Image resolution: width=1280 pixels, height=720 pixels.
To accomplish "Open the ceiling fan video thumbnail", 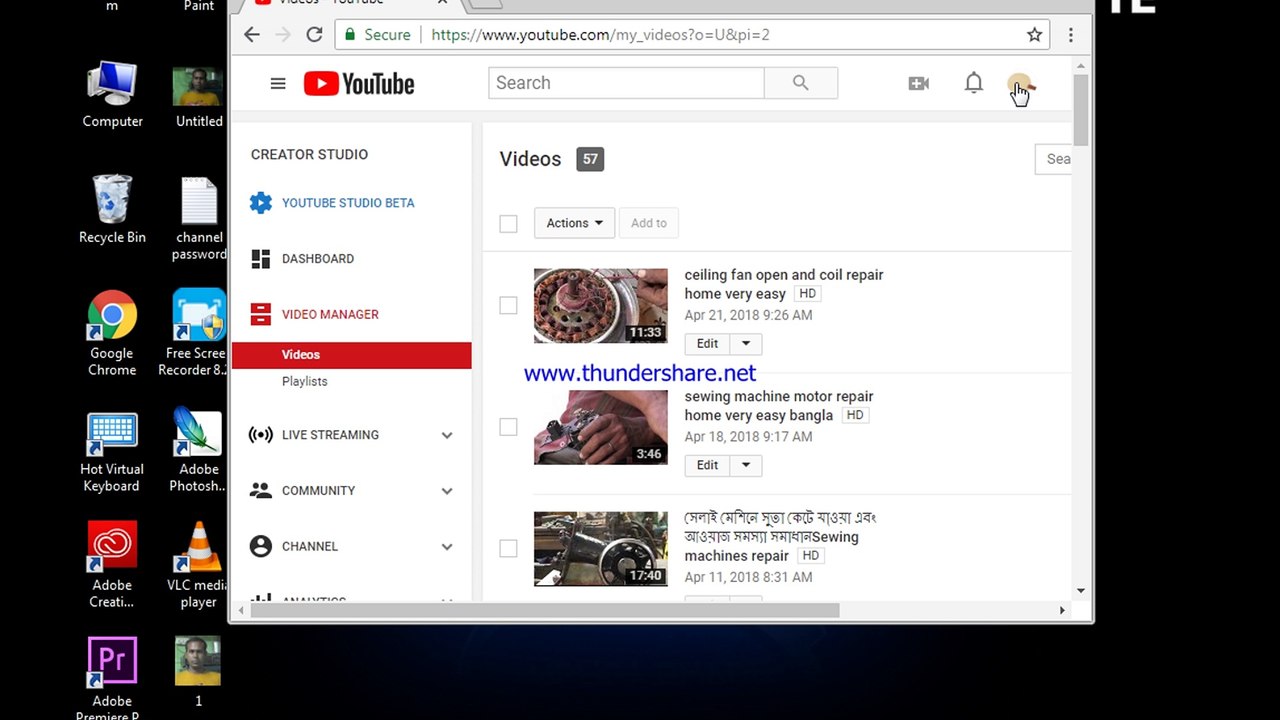I will [601, 306].
